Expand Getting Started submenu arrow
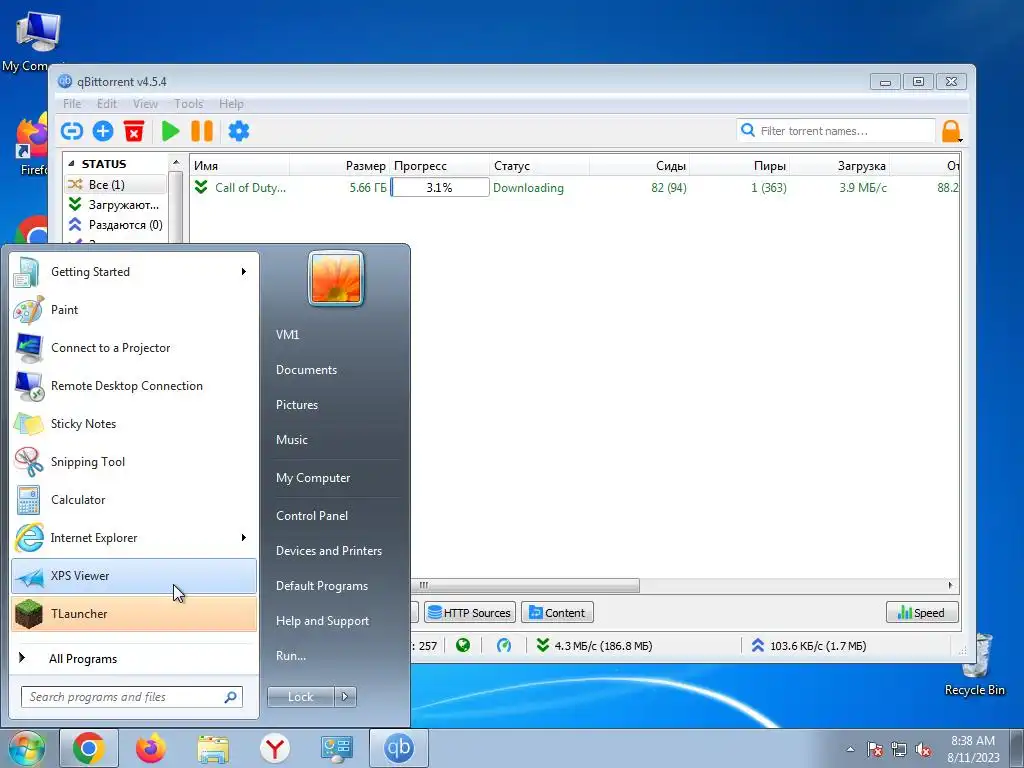The width and height of the screenshot is (1024, 768). click(x=244, y=272)
